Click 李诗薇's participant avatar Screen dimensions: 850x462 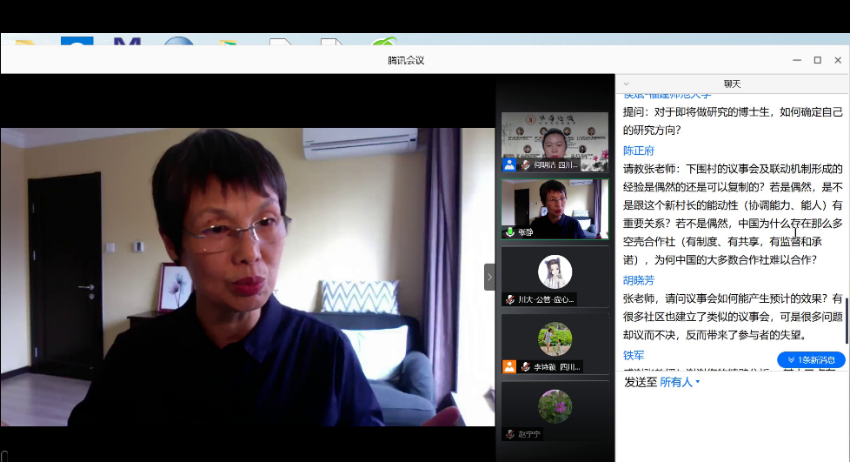[554, 339]
